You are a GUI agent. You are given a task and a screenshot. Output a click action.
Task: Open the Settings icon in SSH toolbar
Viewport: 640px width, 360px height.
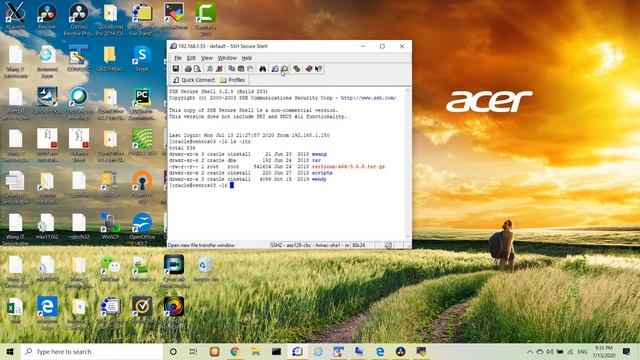(296, 69)
